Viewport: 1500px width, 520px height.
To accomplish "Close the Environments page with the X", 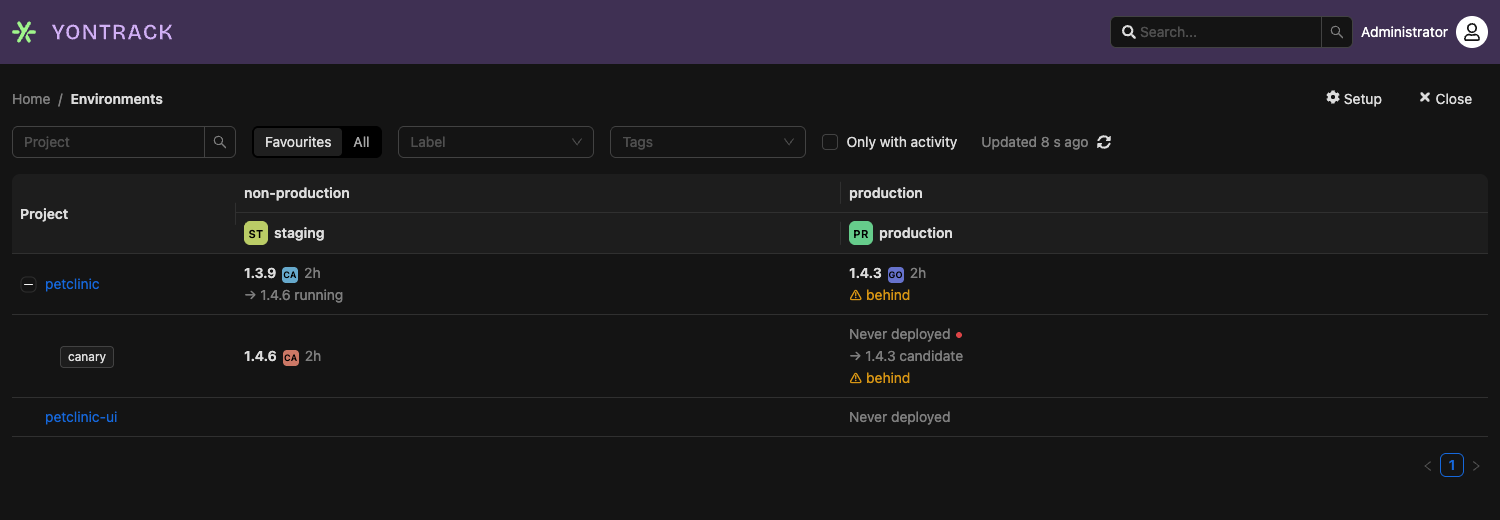I will coord(1445,98).
